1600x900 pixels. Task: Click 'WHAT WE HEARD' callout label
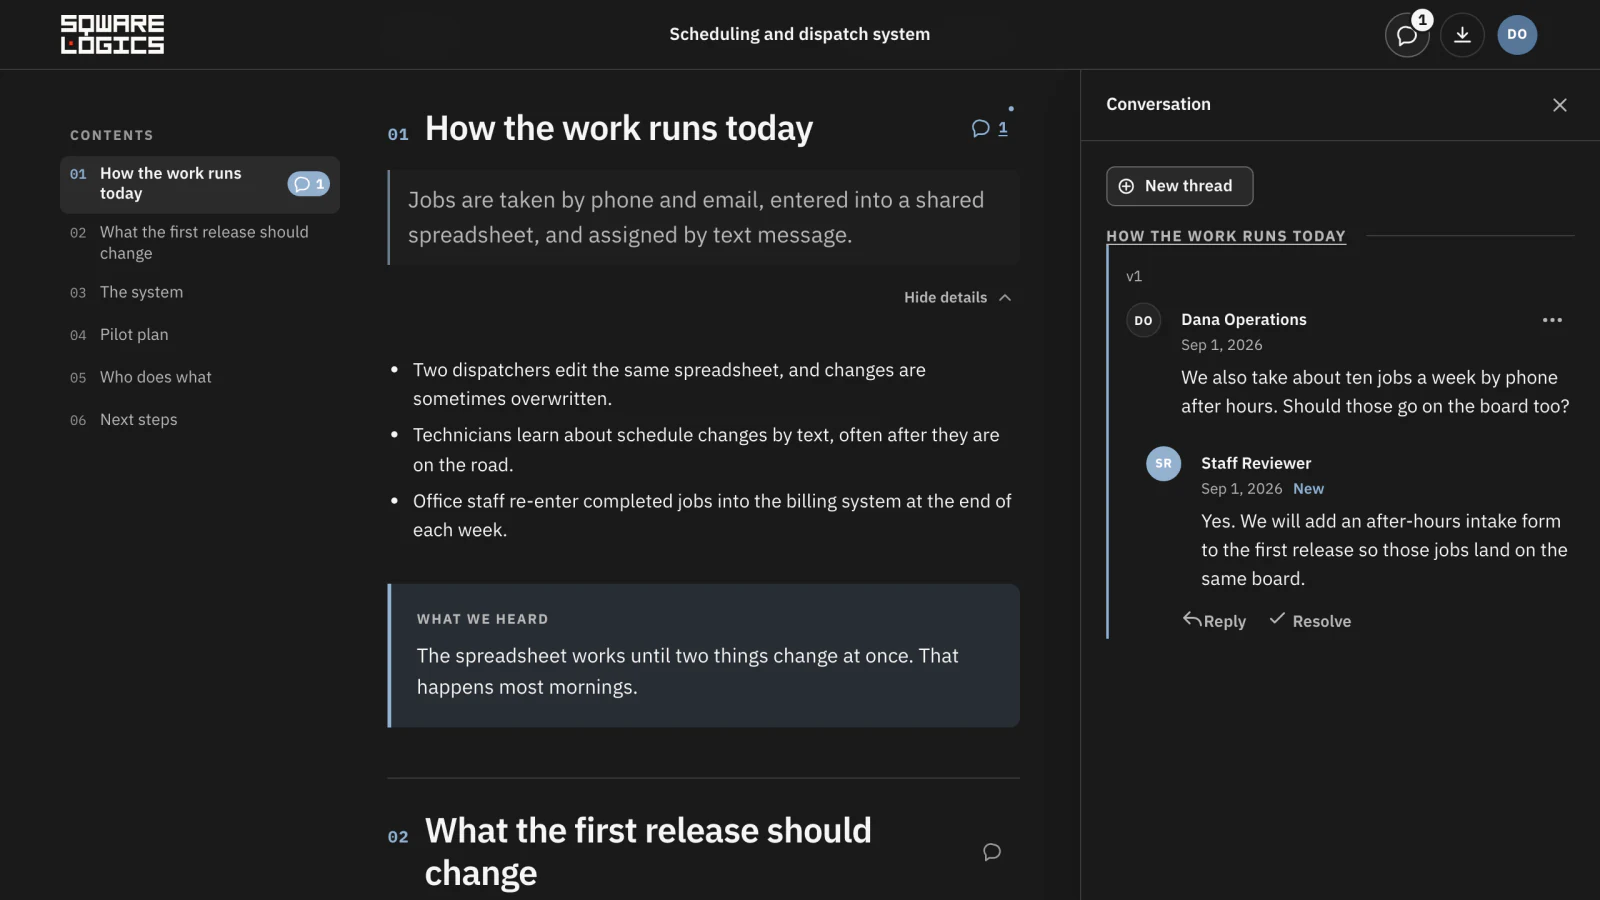[x=483, y=619]
